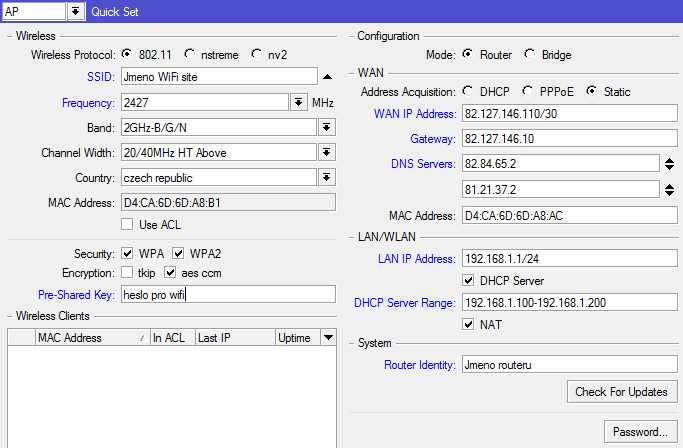Expand the Country dropdown
Viewport: 683px width, 448px height.
point(326,178)
